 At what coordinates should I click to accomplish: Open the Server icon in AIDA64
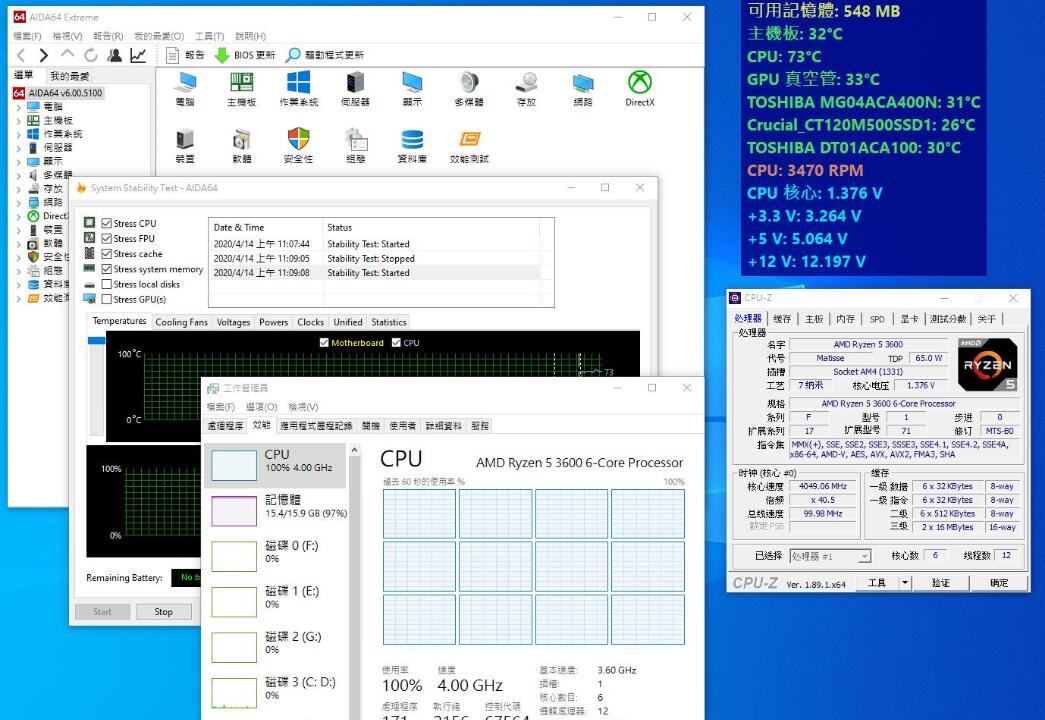tap(355, 89)
